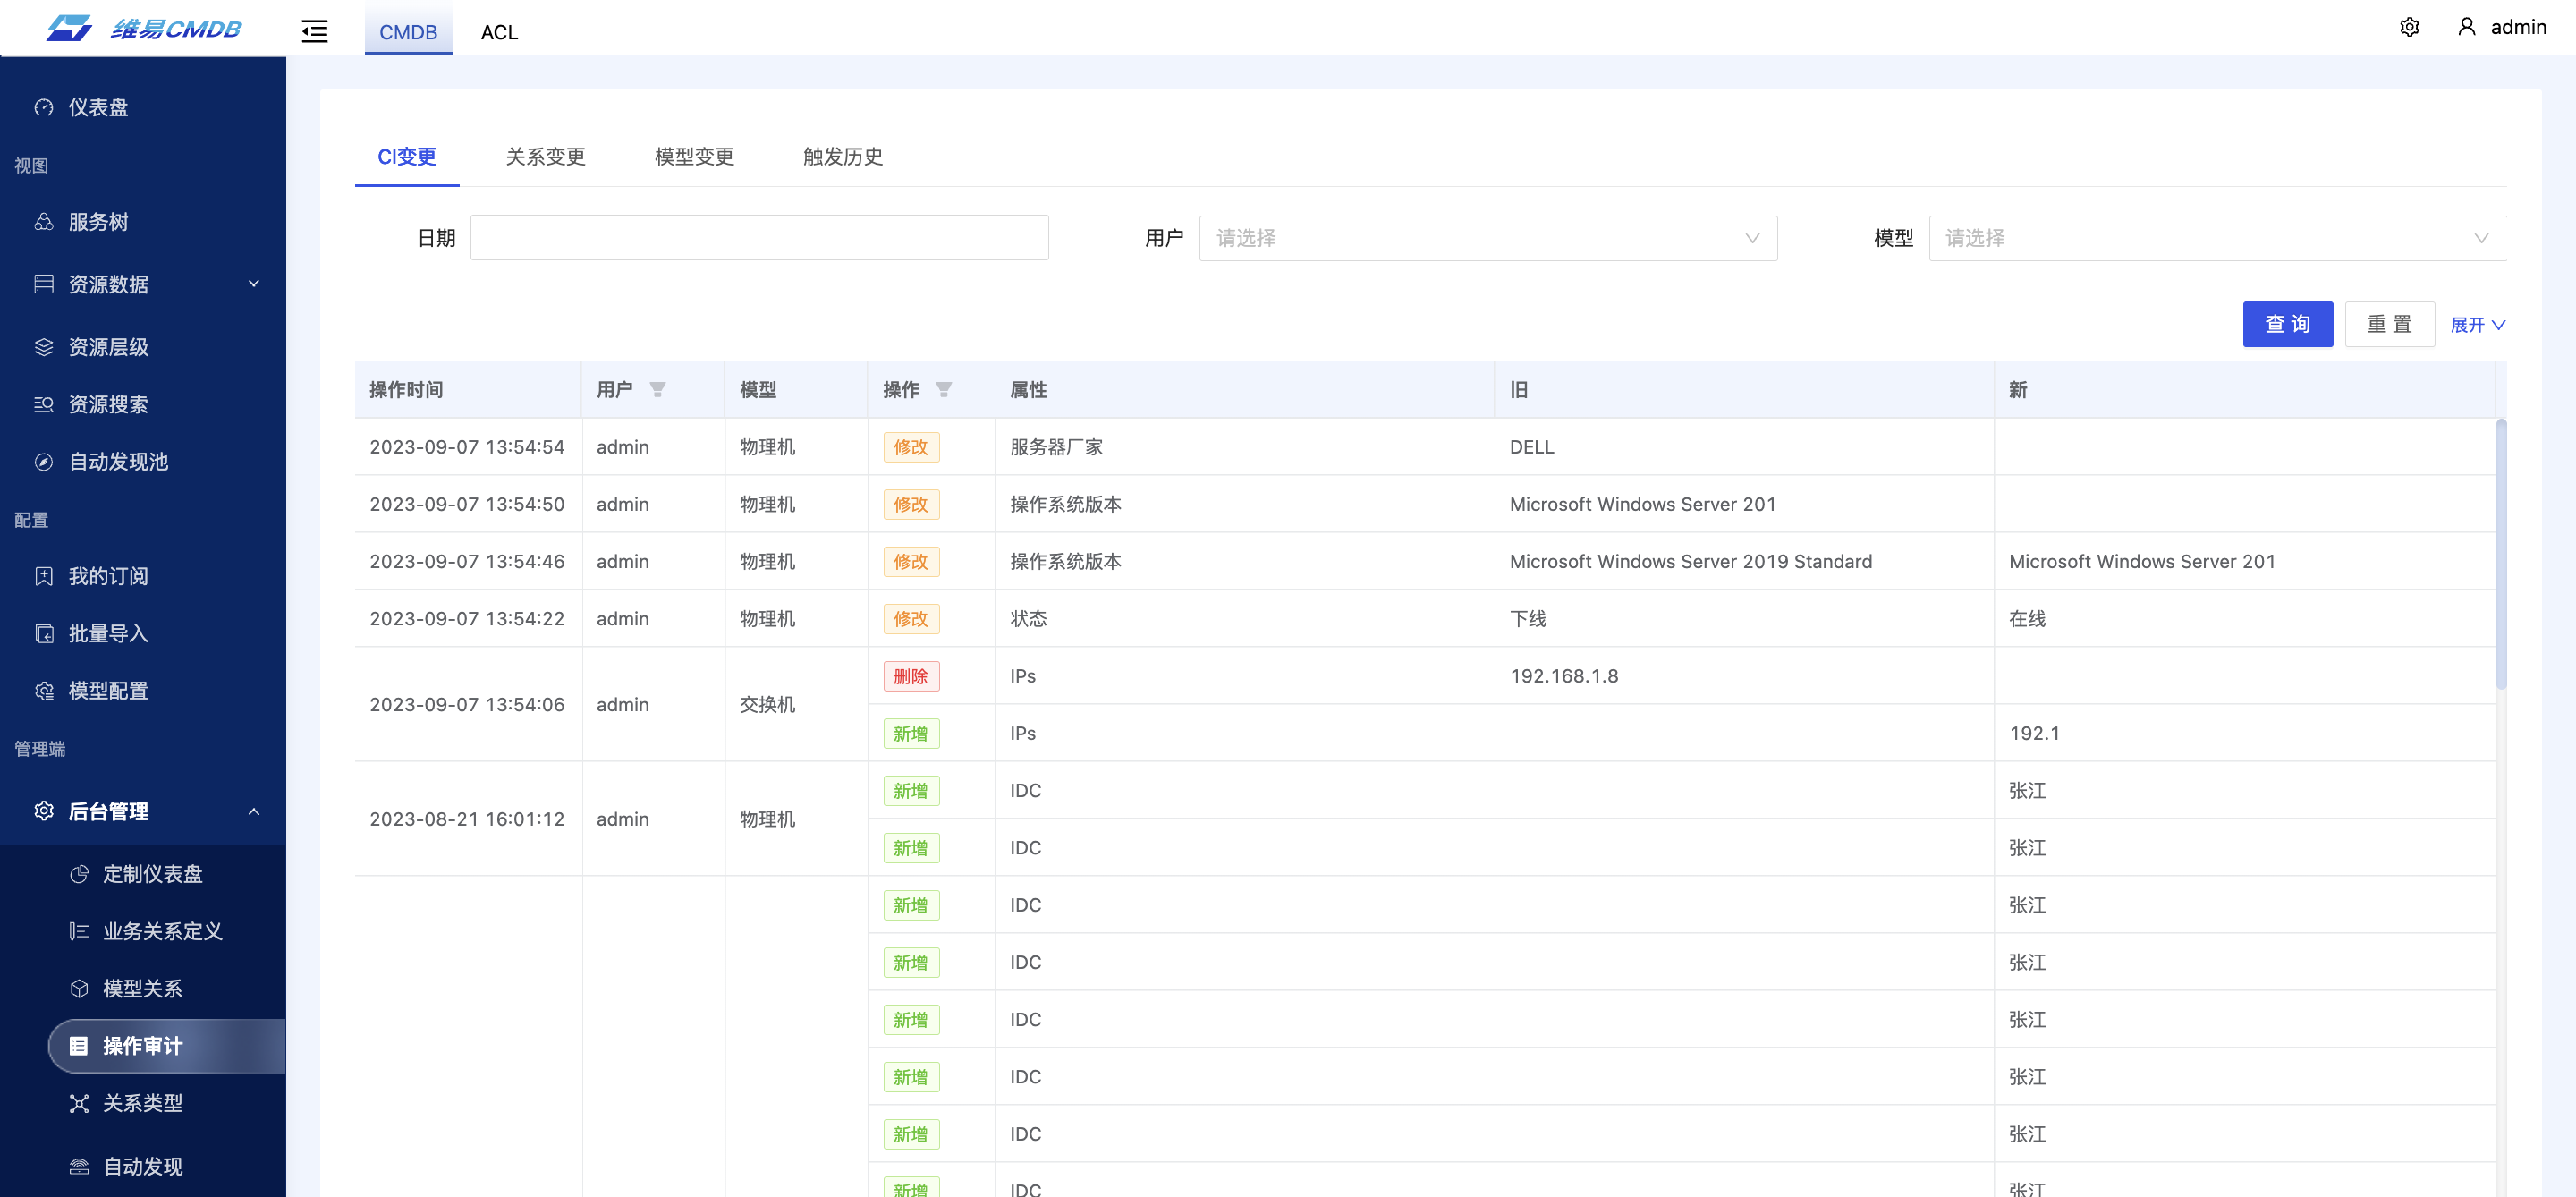Open the 模型 filter dropdown
This screenshot has width=2576, height=1197.
2216,238
